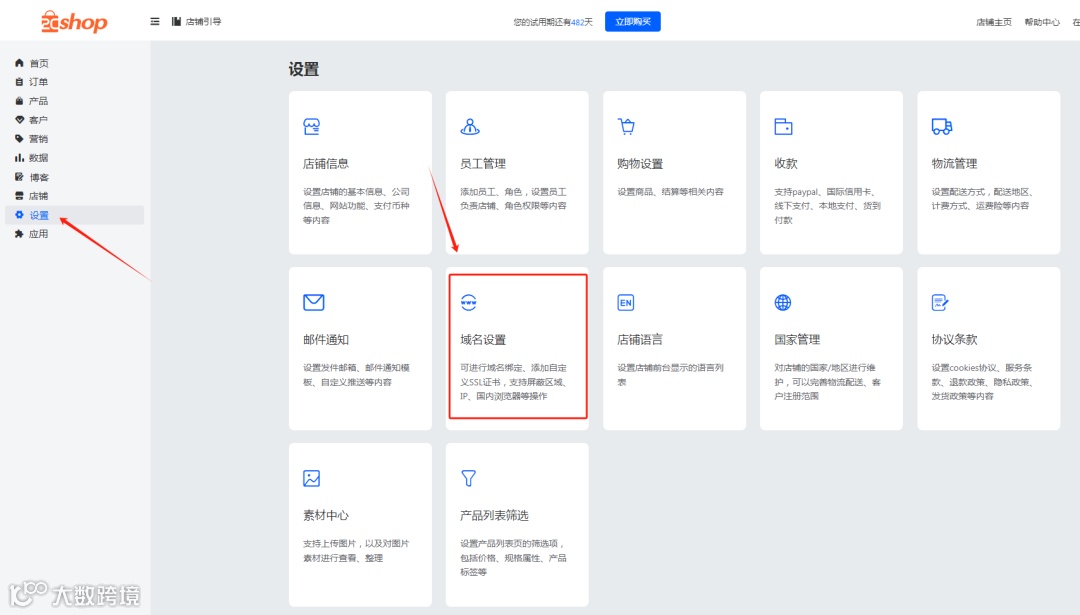Image resolution: width=1080 pixels, height=615 pixels.
Task: Collapse the sidebar with the hamburger icon
Action: point(154,21)
